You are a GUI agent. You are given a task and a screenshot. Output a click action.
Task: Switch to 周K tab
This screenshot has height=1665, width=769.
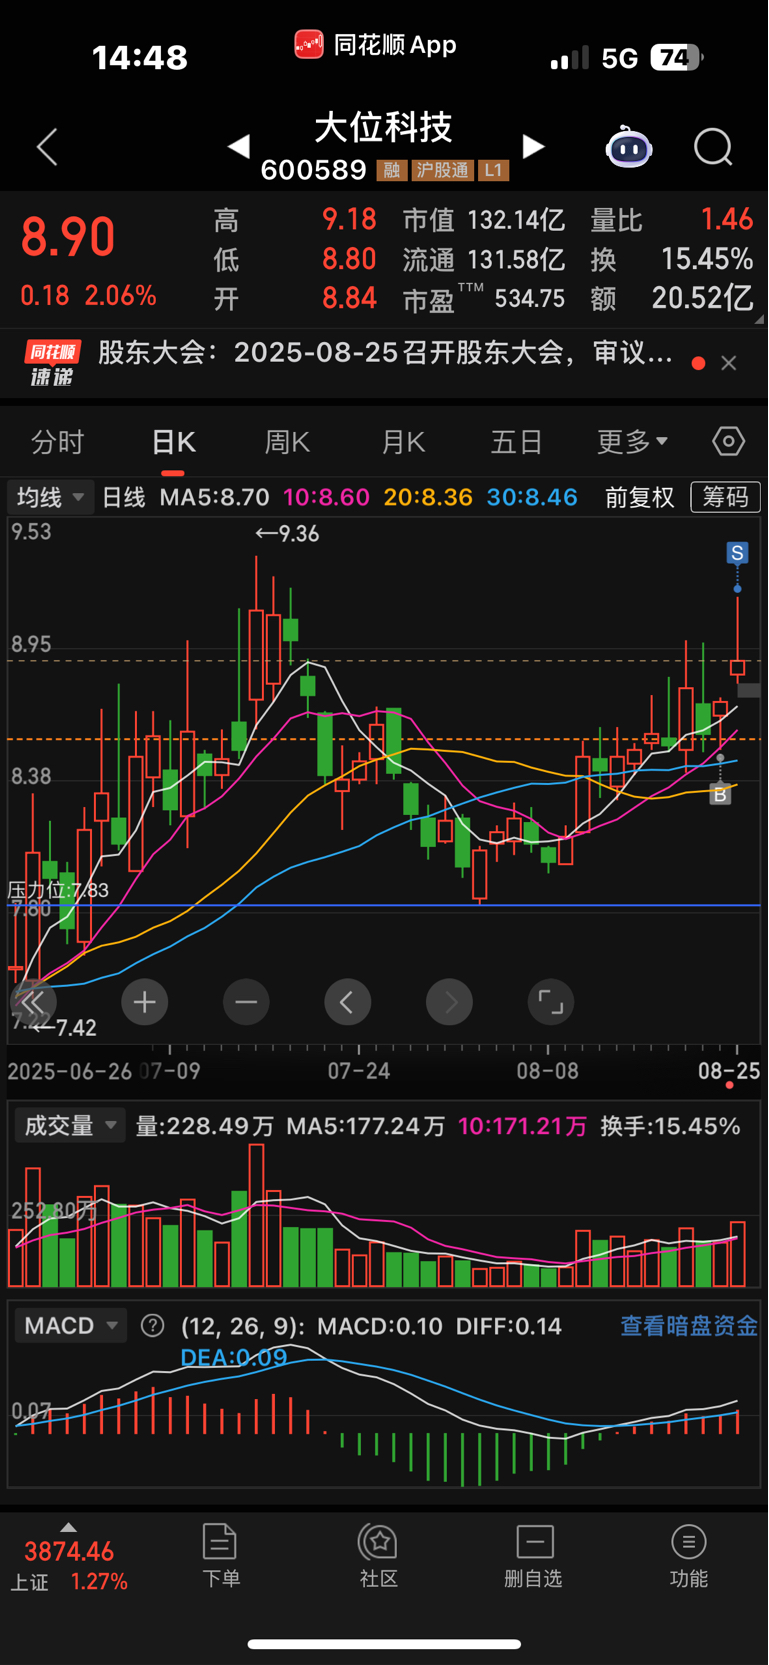[288, 442]
